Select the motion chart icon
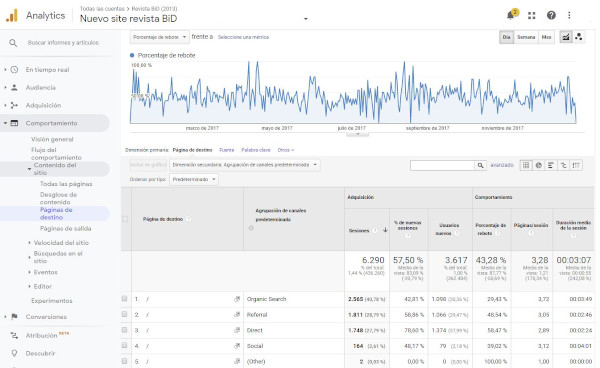This screenshot has height=368, width=600. (x=579, y=37)
